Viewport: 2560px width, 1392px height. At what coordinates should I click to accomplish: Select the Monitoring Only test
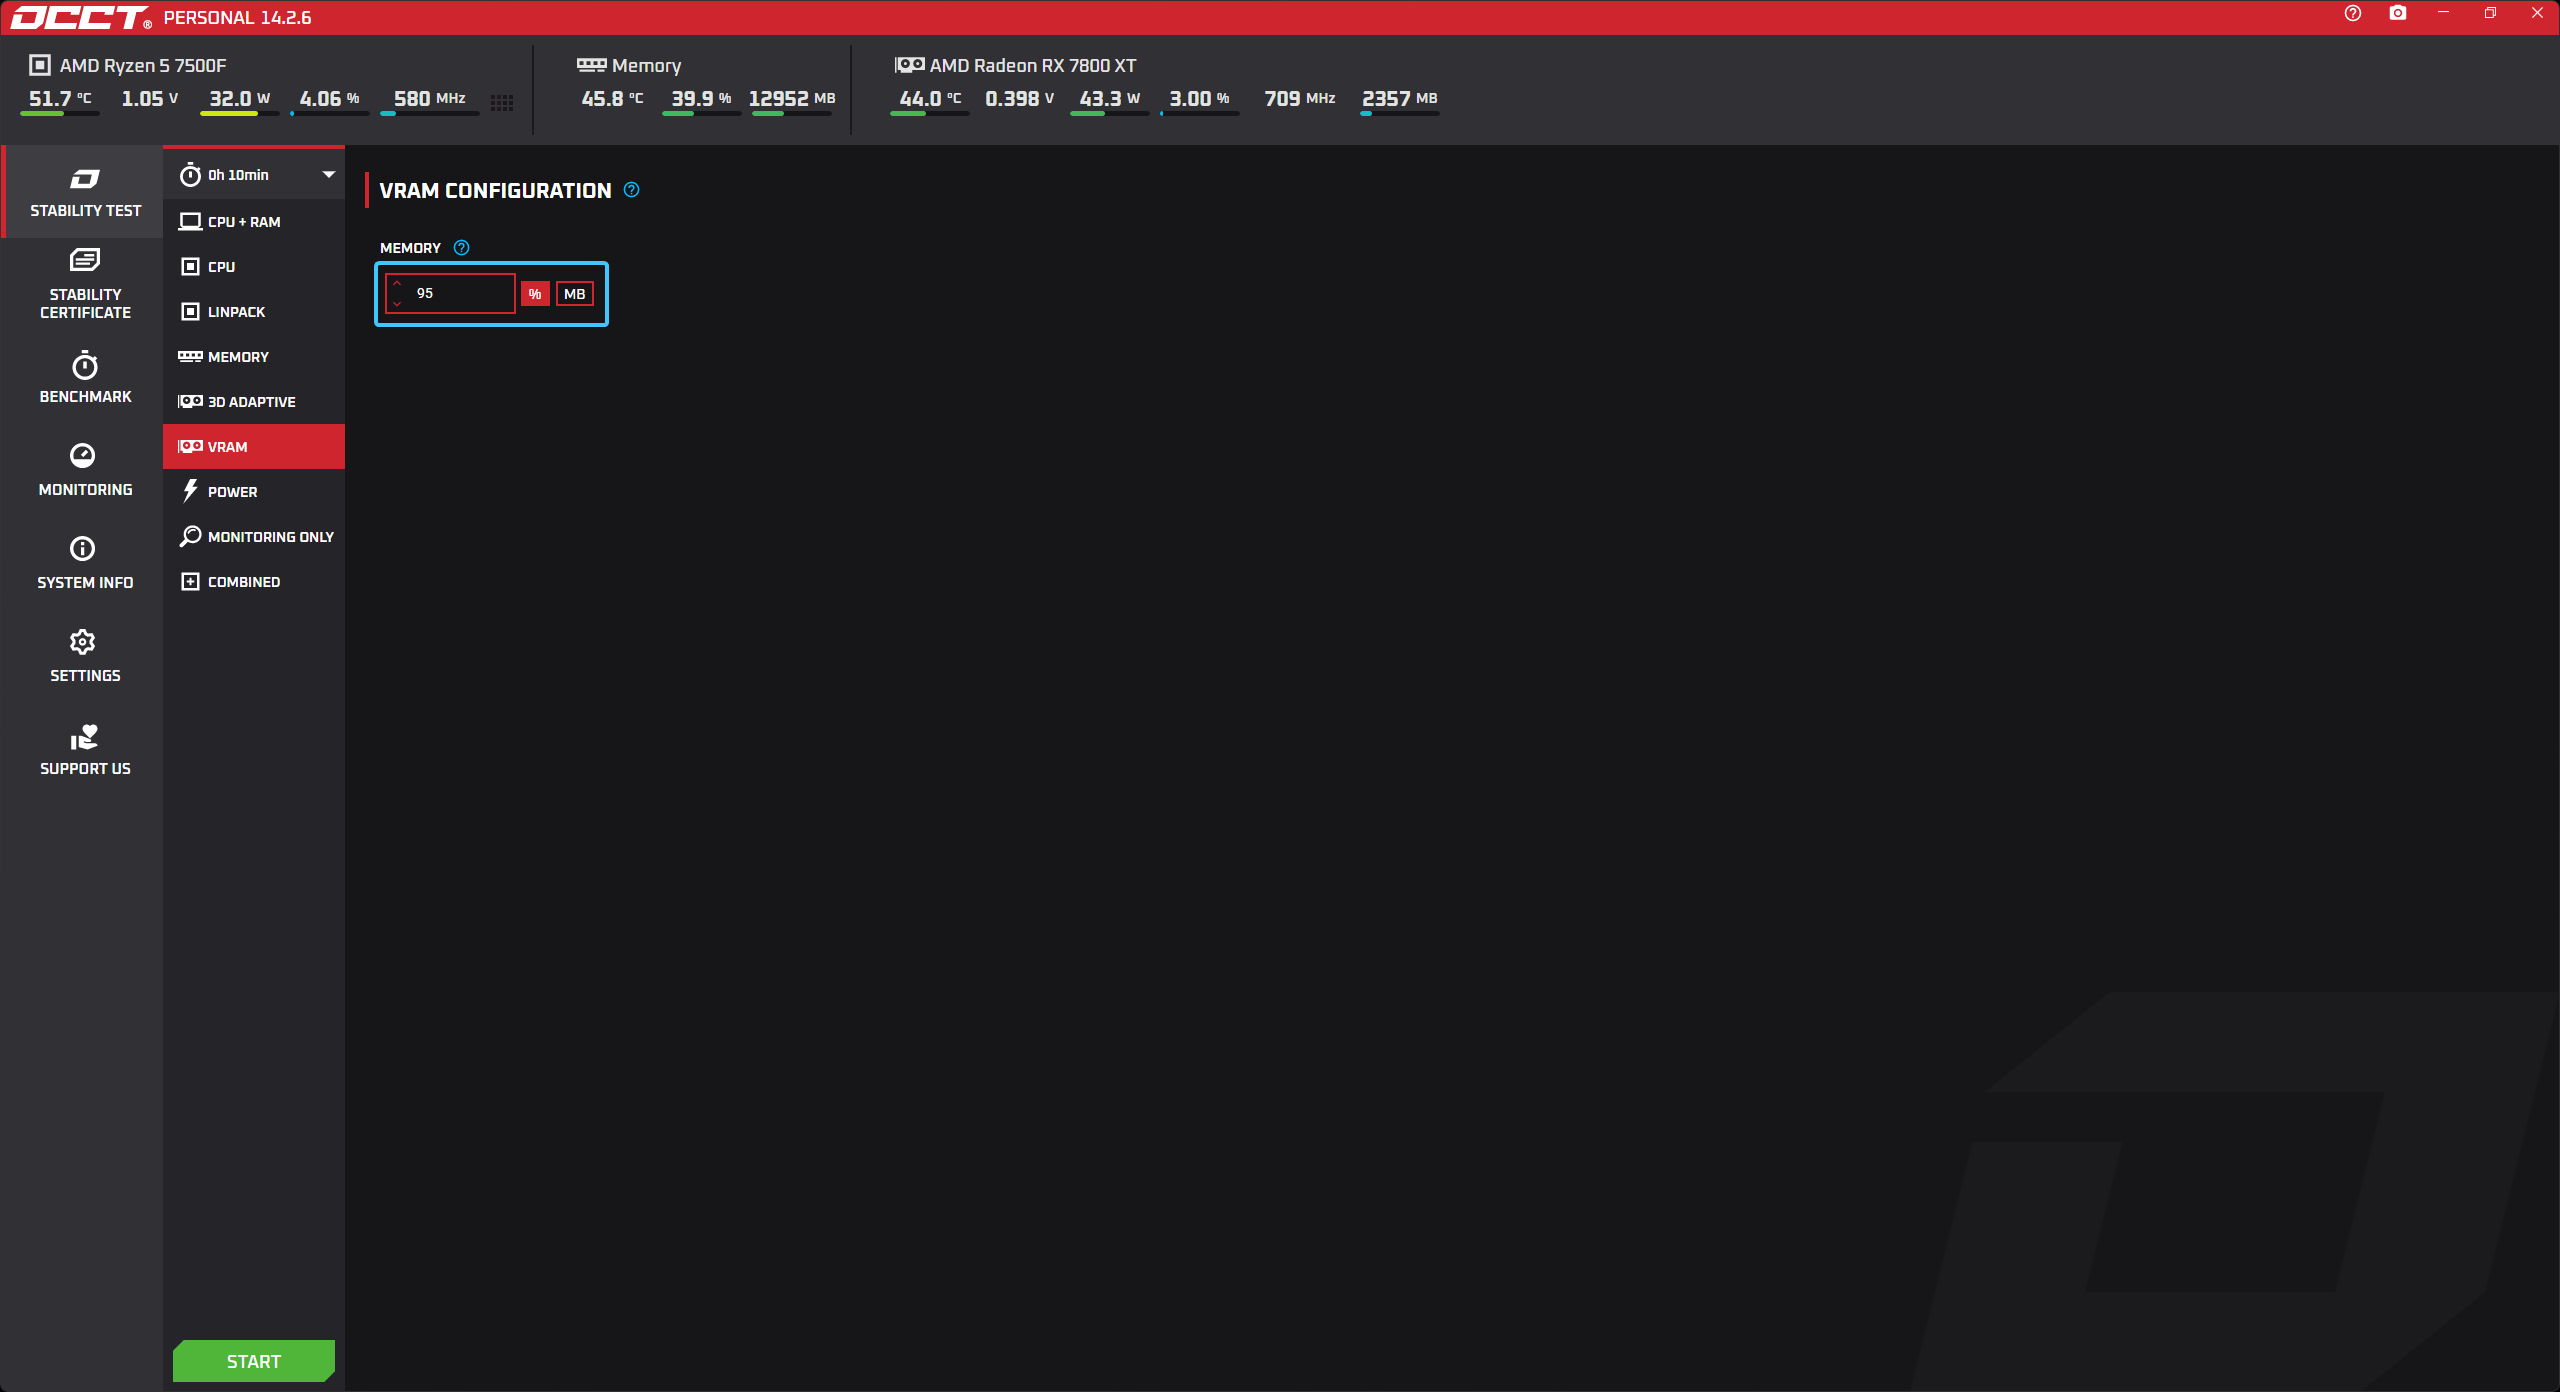point(270,537)
